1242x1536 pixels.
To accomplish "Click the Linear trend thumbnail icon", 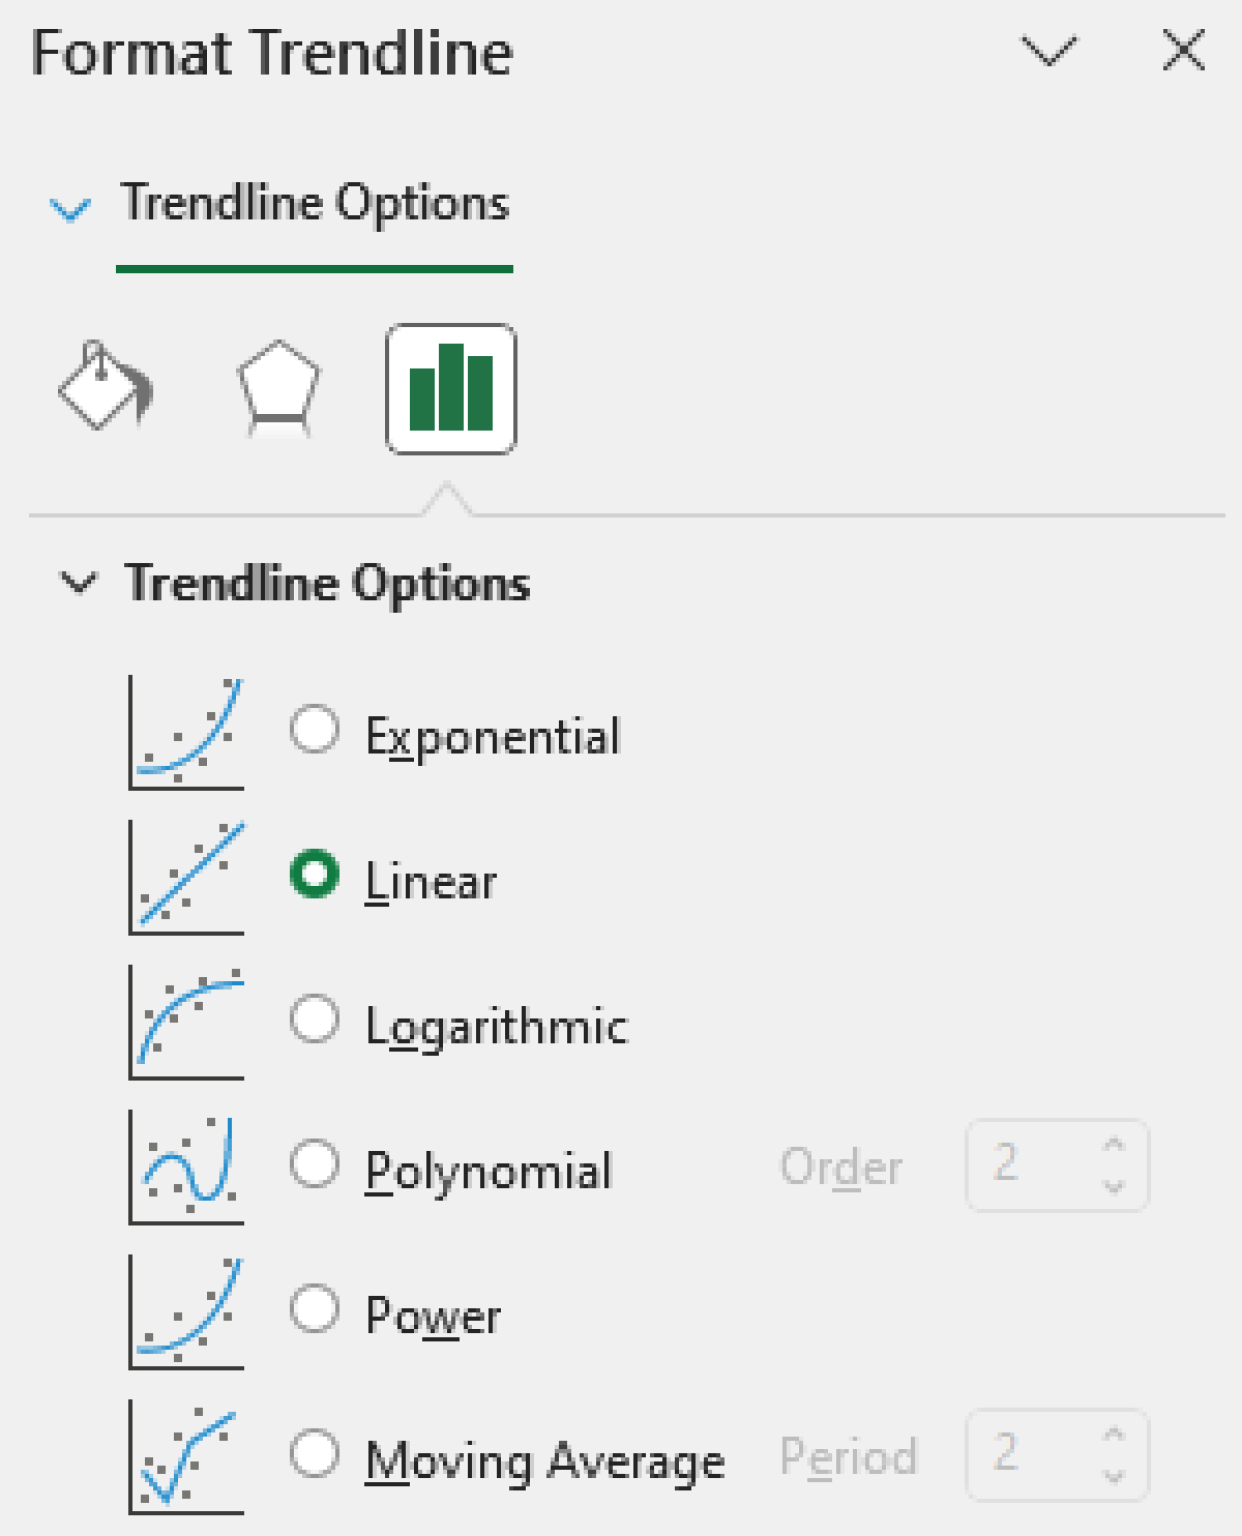I will [x=188, y=878].
